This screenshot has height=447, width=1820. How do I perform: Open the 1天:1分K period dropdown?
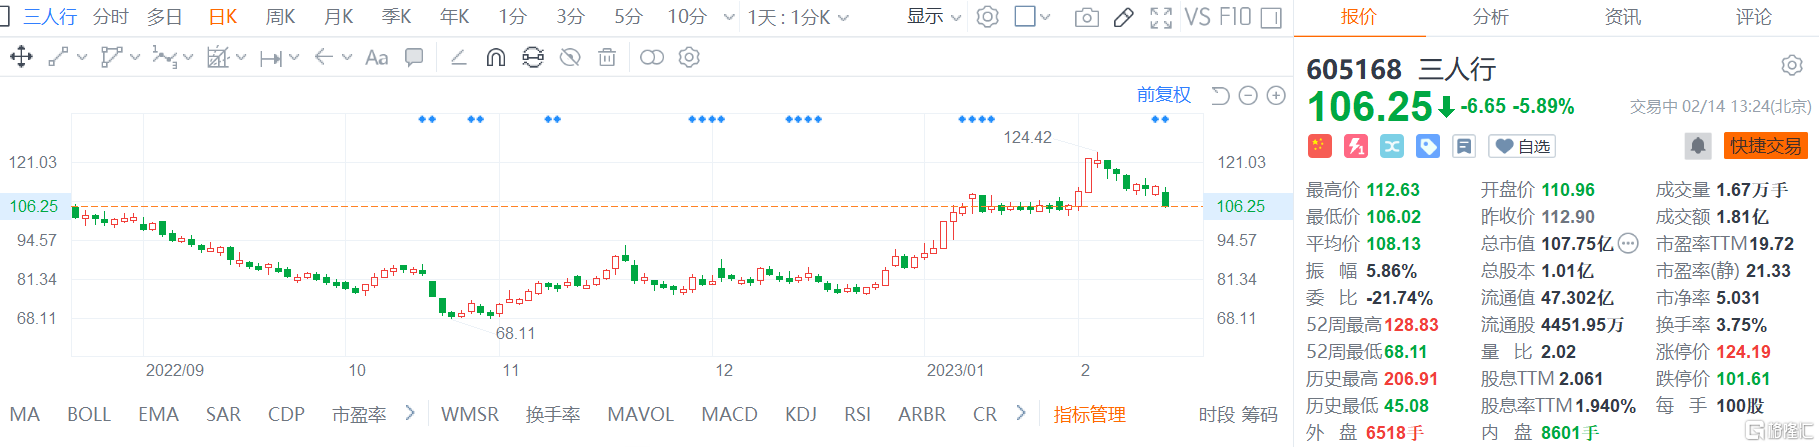click(798, 18)
